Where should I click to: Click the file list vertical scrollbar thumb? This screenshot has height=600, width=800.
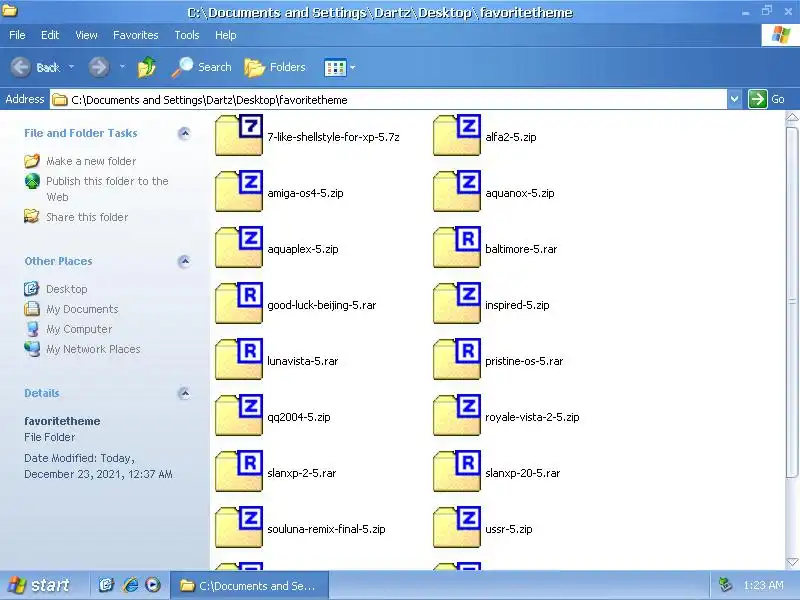tap(792, 301)
